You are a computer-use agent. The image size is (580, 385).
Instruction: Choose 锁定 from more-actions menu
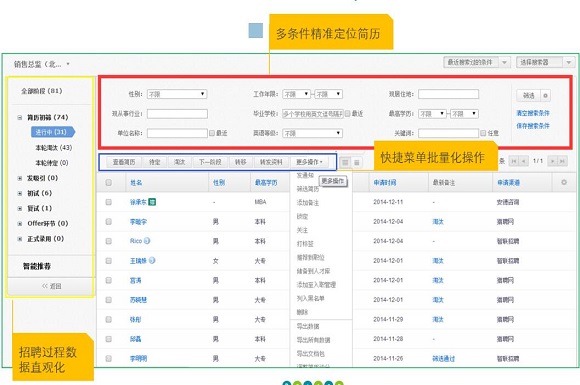[302, 216]
